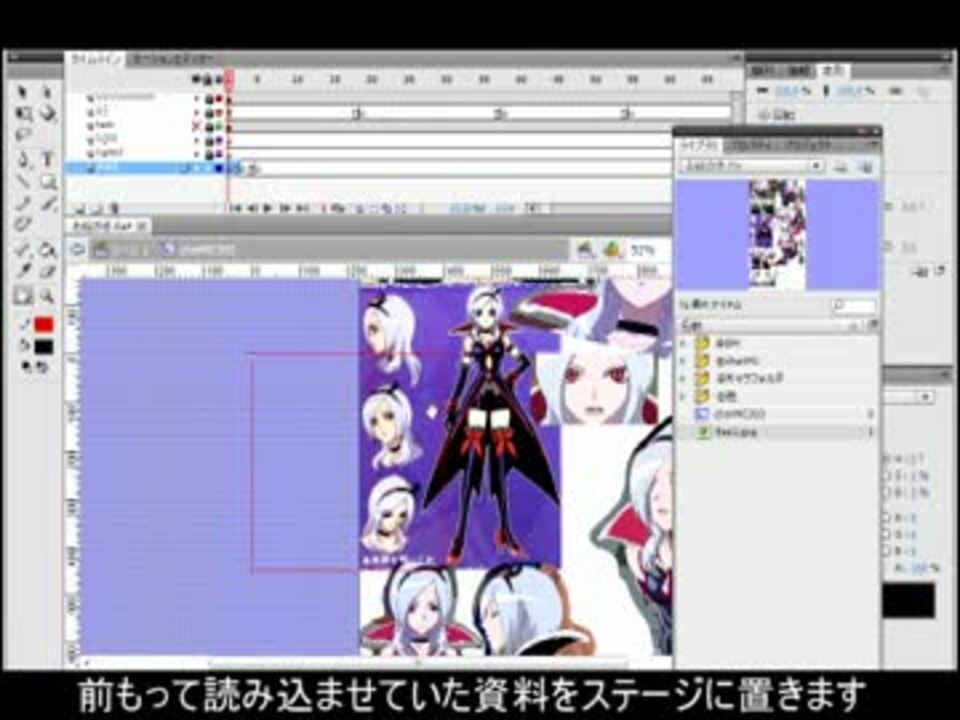
Task: Select the Pen tool
Action: pyautogui.click(x=23, y=160)
